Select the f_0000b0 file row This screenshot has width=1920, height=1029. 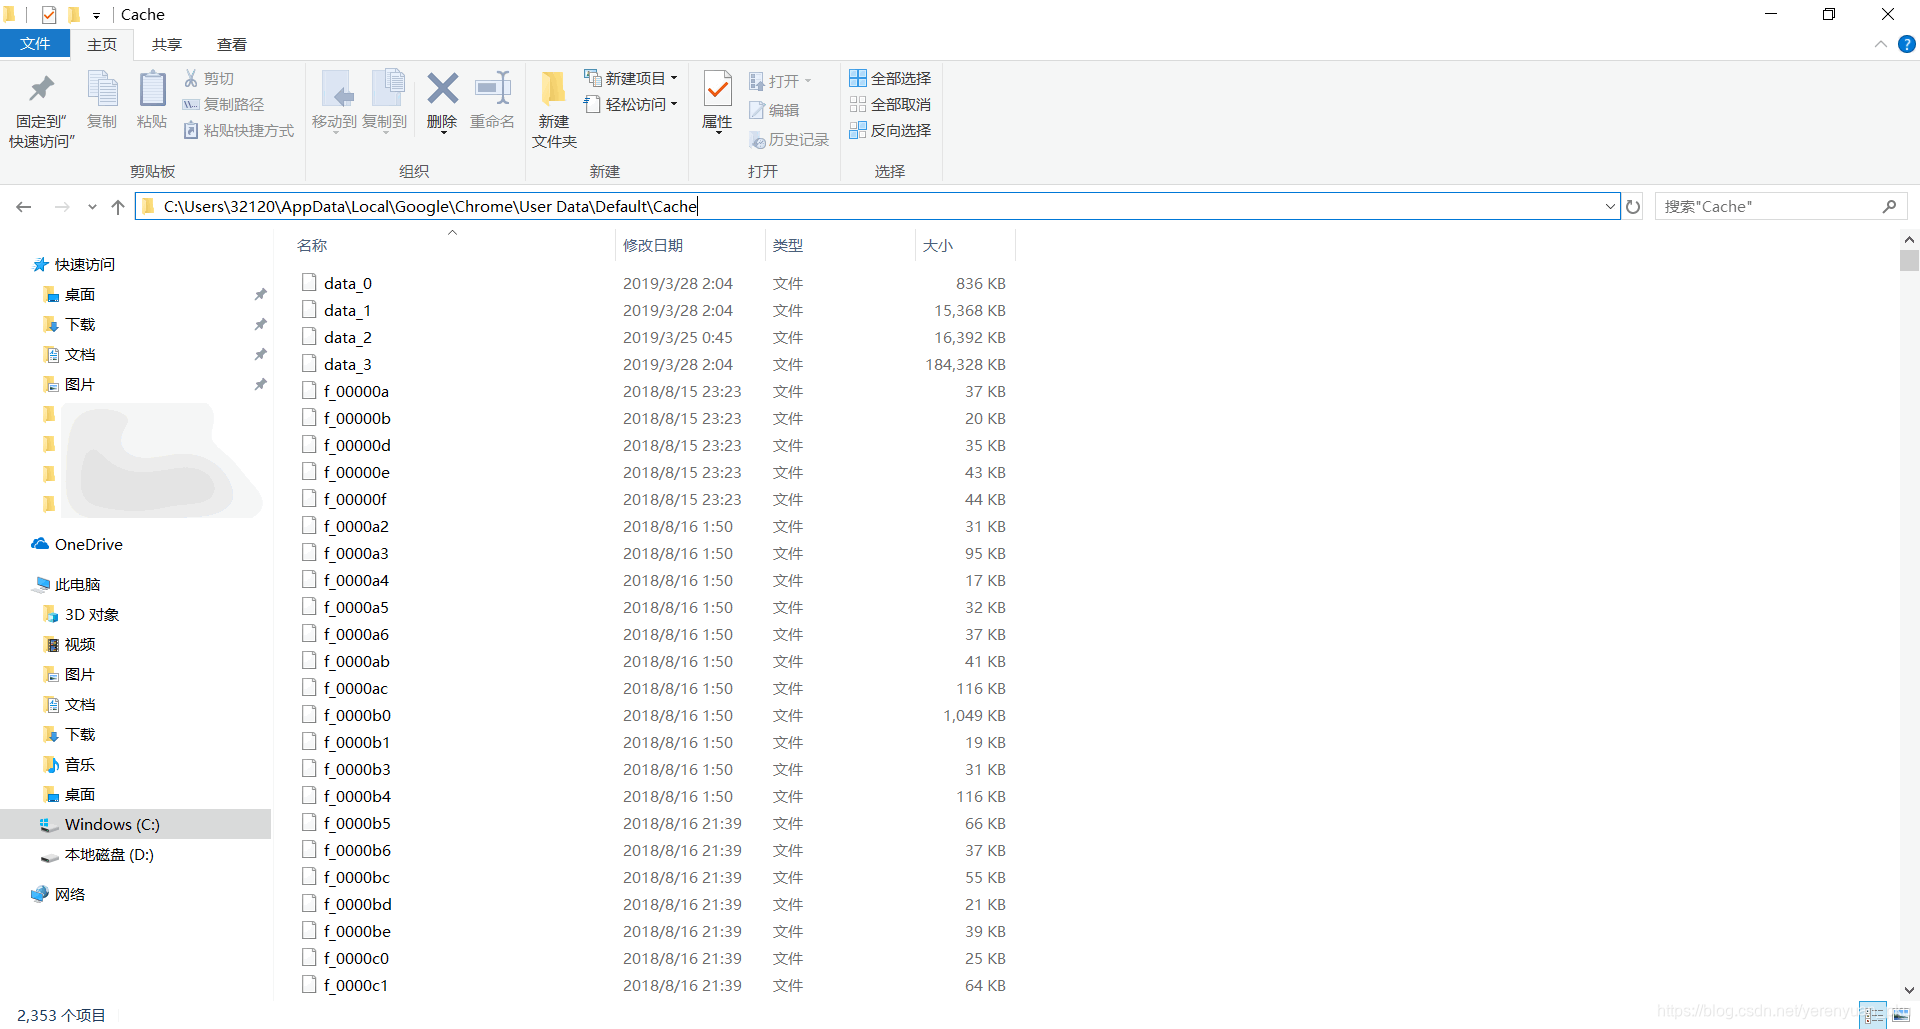(x=654, y=715)
